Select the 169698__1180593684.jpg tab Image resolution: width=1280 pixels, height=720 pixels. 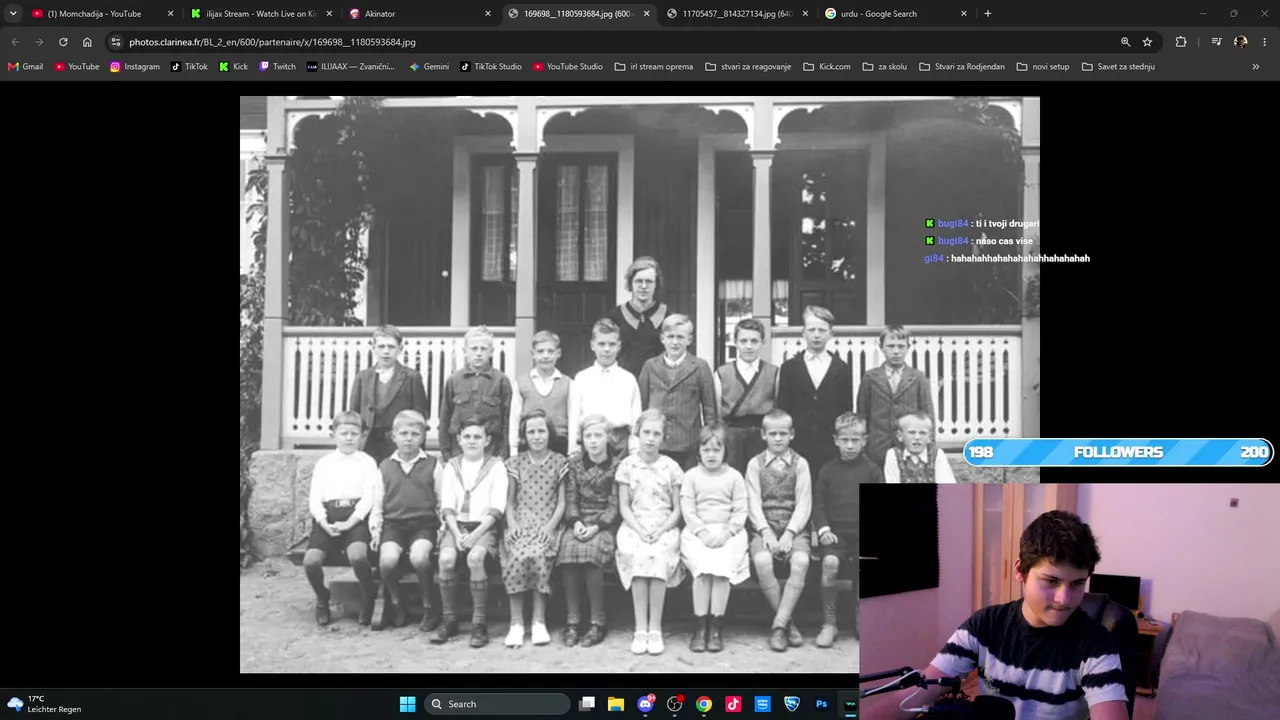(x=578, y=14)
